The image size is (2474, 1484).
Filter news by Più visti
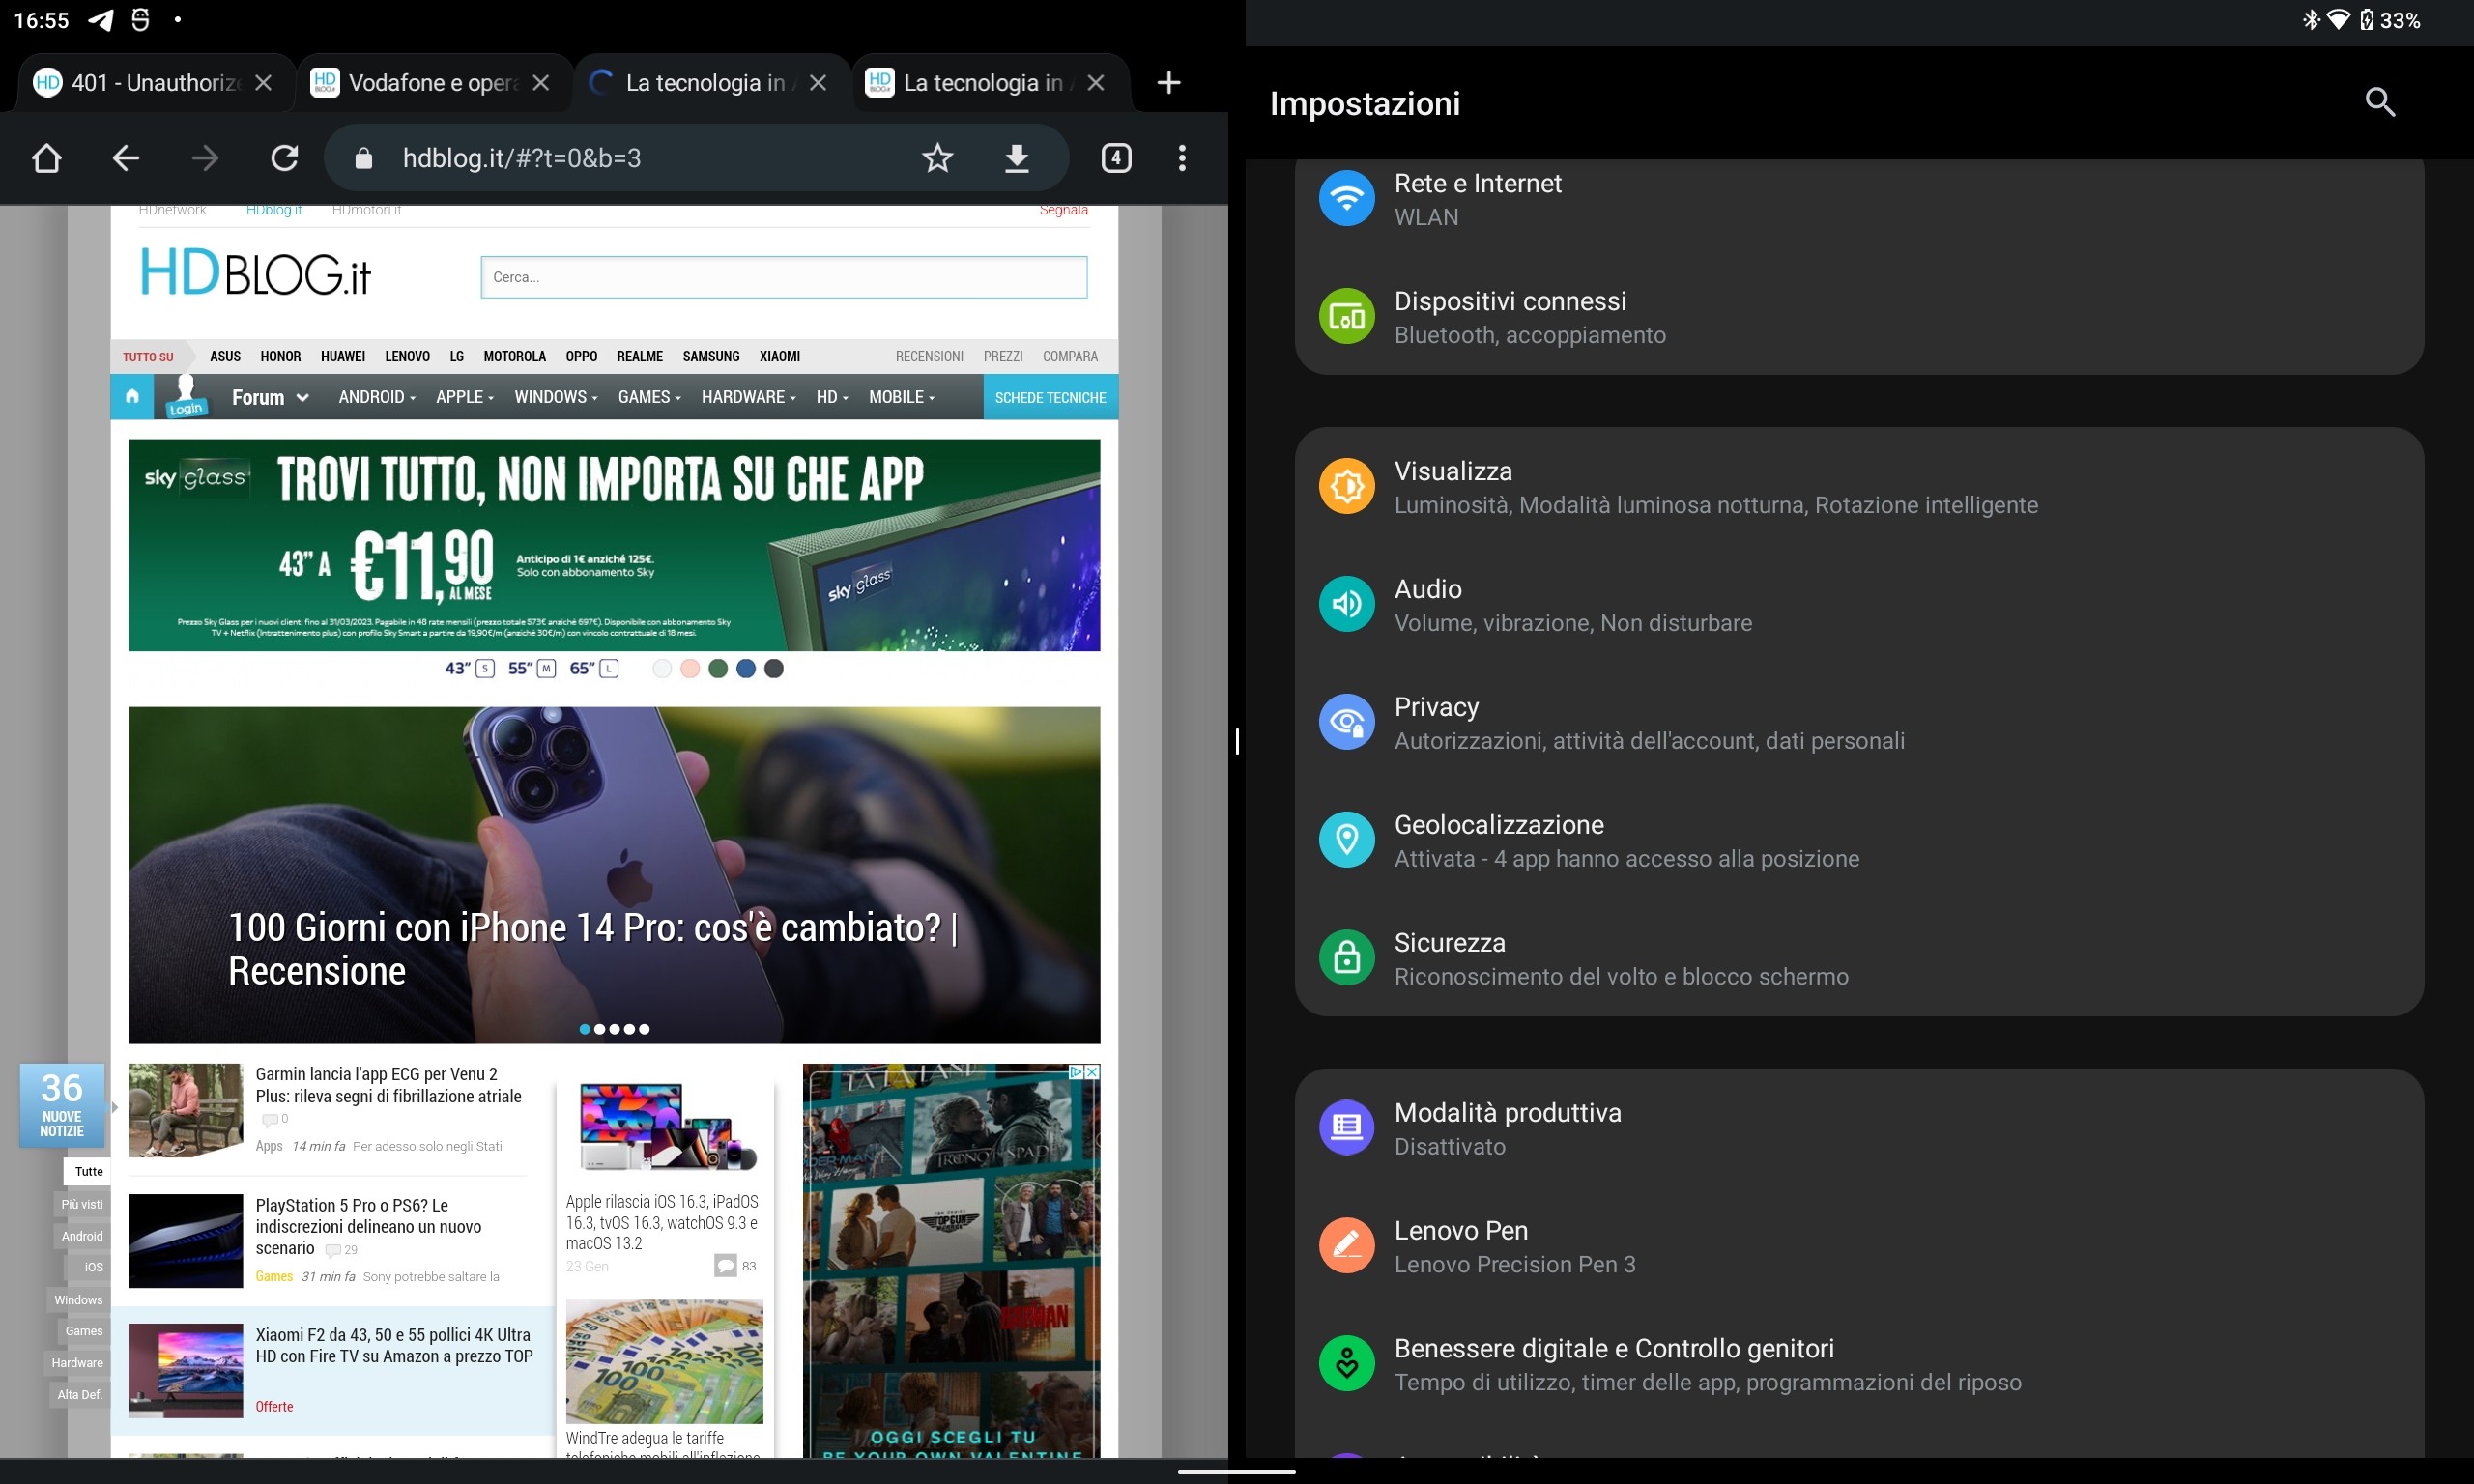82,1204
